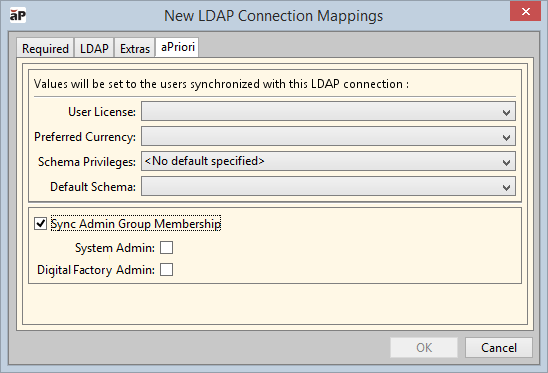Uncheck Sync Admin Group Membership checkbox
Image resolution: width=548 pixels, height=373 pixels.
pos(41,223)
